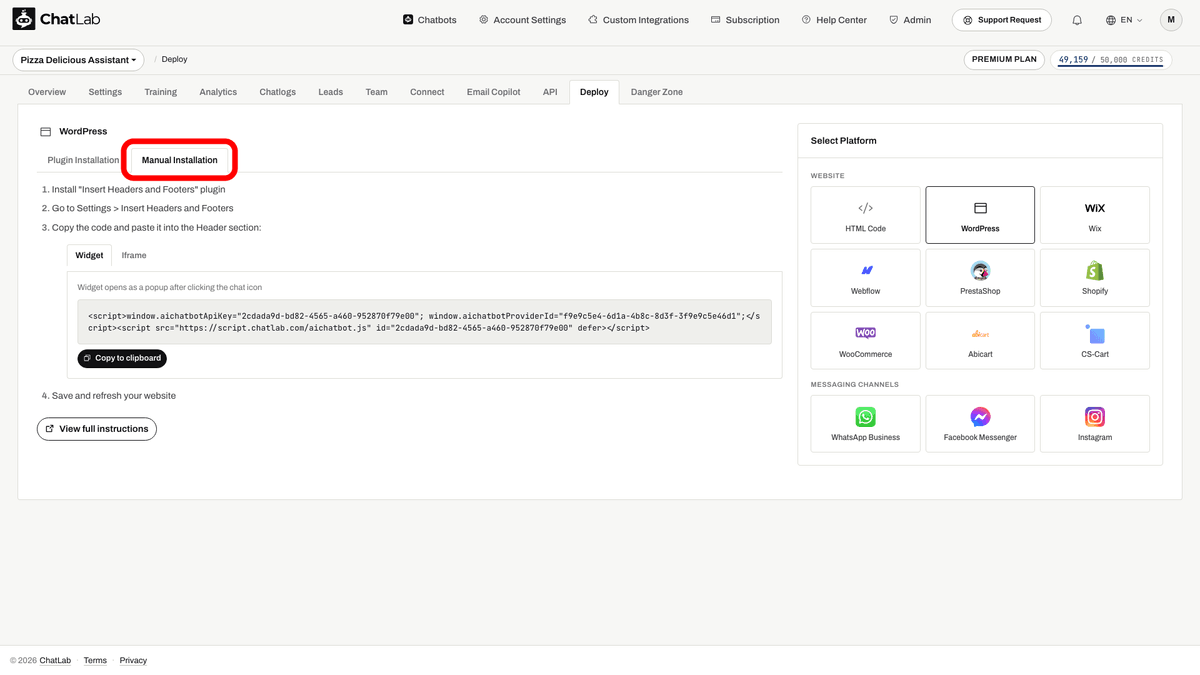Choose the WhatsApp Business channel icon
The image size is (1200, 675).
tap(865, 417)
